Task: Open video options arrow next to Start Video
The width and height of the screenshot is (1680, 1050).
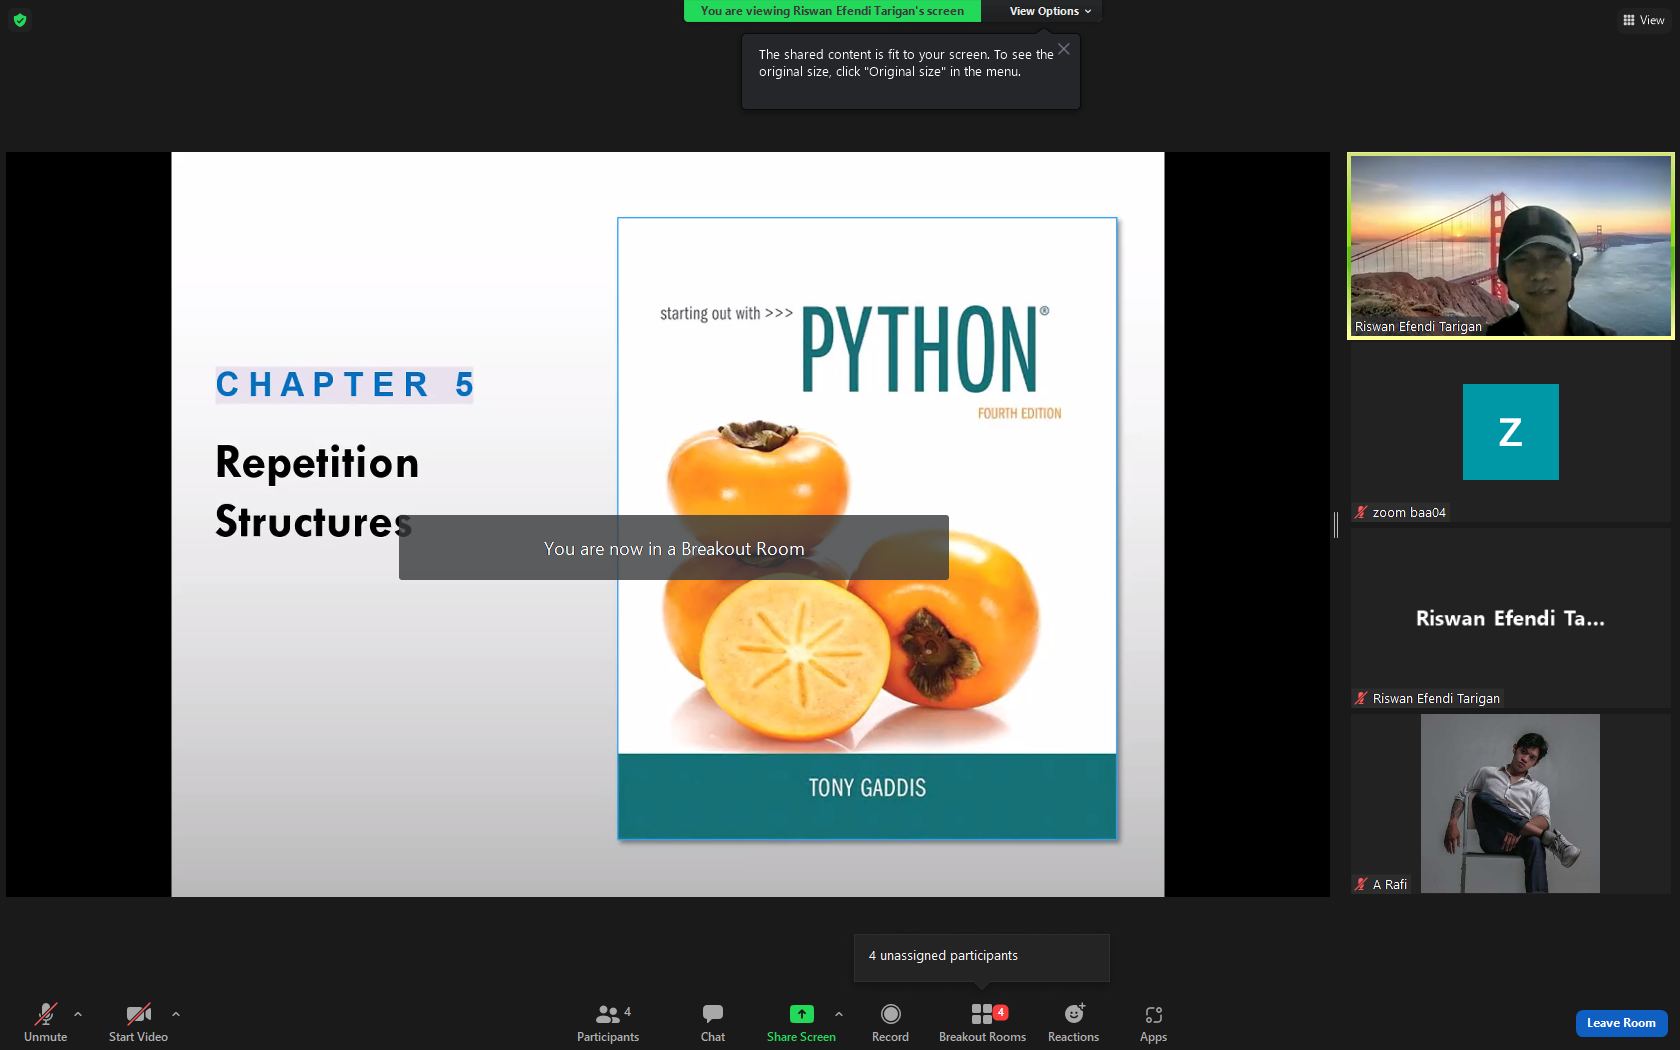Action: (x=176, y=1014)
